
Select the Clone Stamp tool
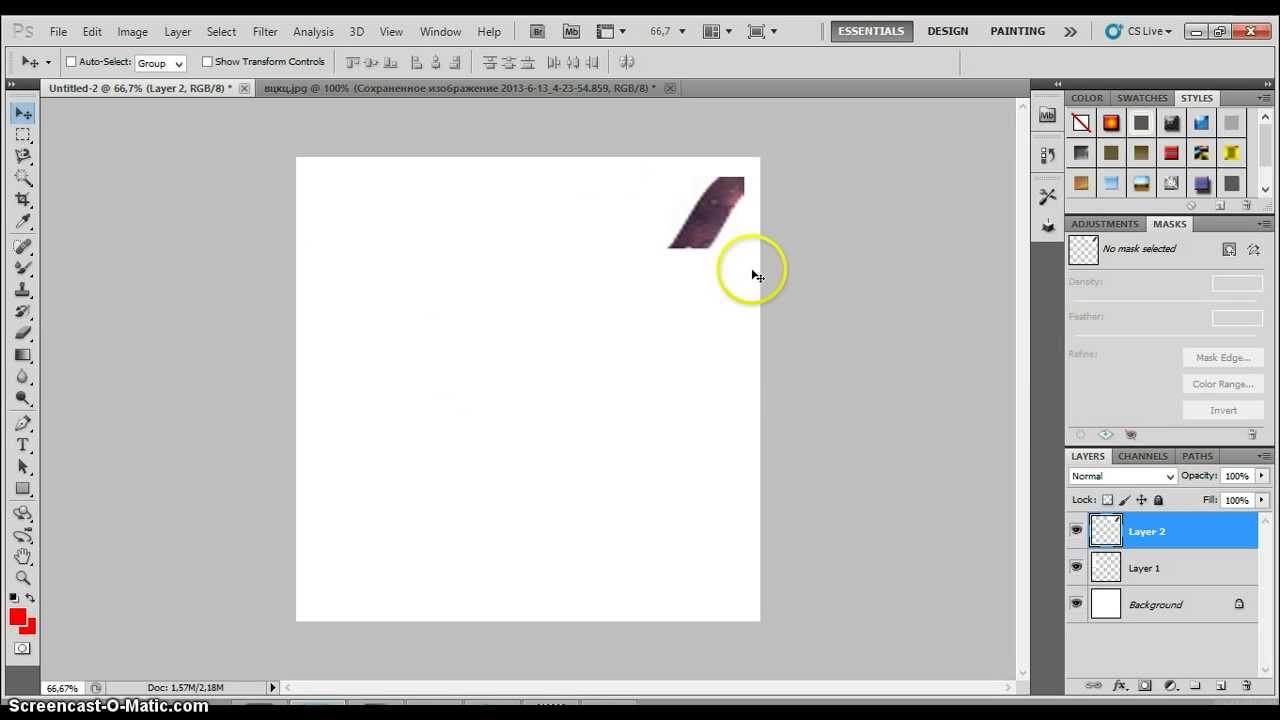(23, 290)
